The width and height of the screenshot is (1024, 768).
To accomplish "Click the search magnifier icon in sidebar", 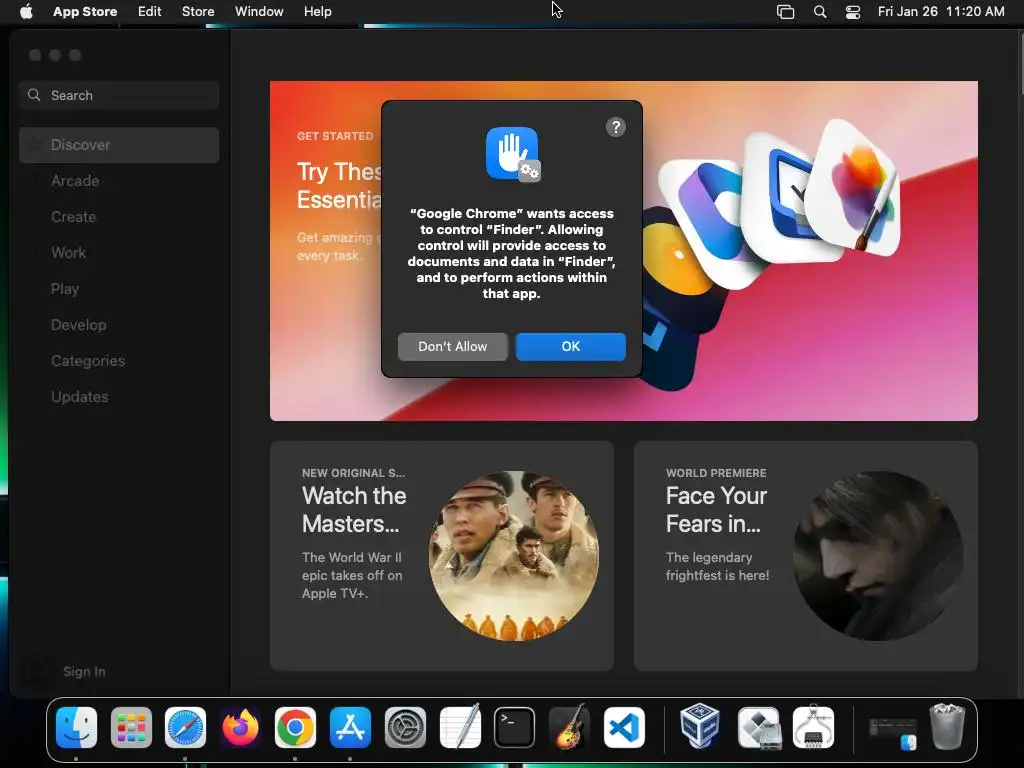I will 34,95.
